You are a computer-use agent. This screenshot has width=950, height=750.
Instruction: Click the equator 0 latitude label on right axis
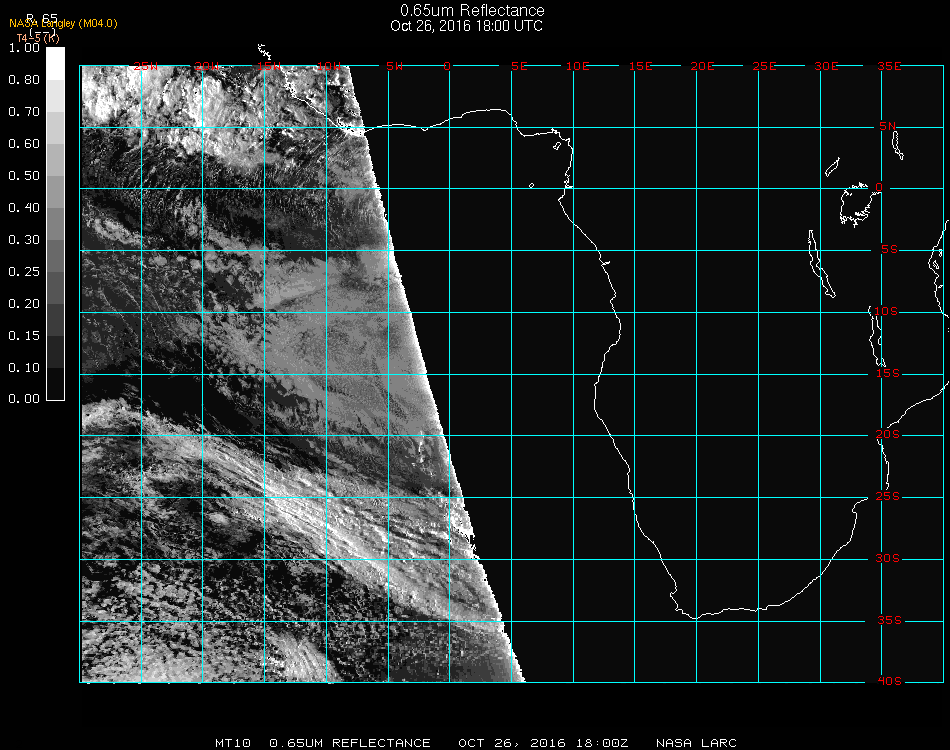click(x=879, y=187)
